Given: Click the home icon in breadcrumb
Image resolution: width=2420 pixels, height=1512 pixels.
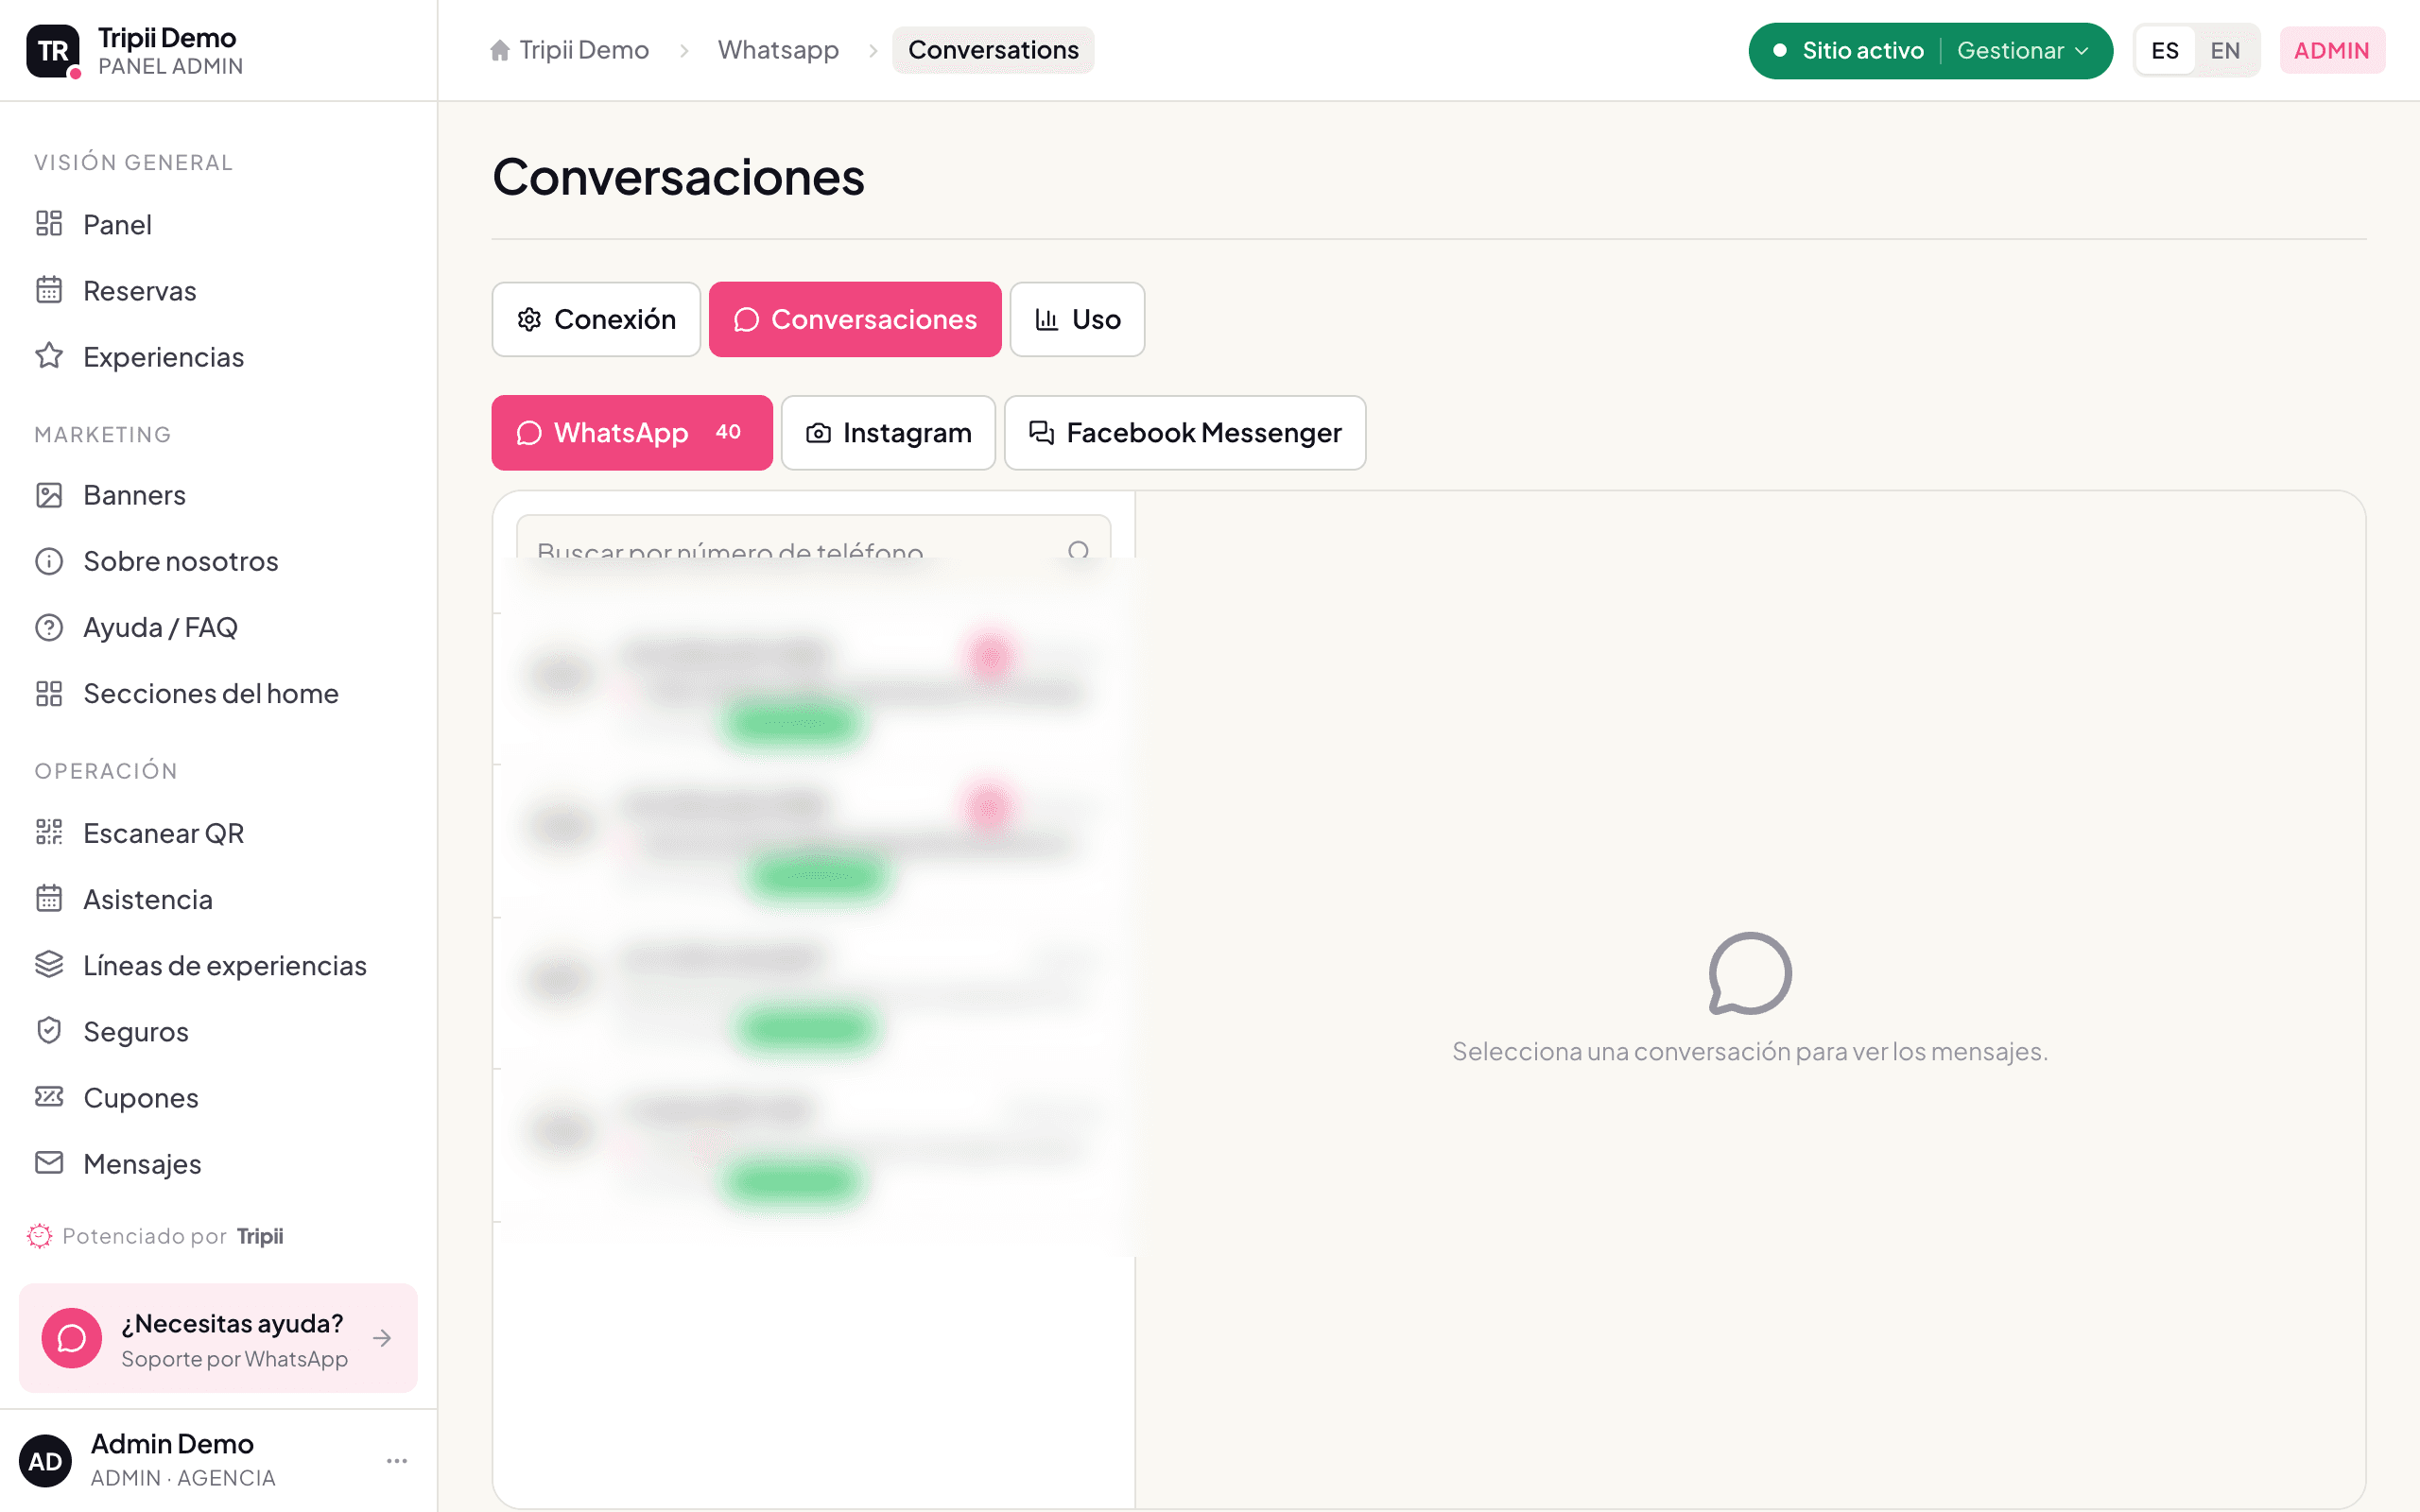Looking at the screenshot, I should (500, 50).
